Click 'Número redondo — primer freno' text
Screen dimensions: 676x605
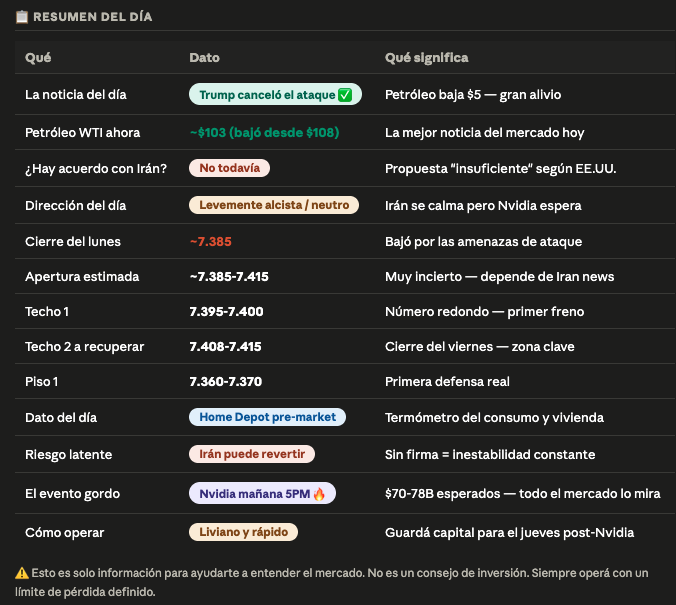click(485, 311)
